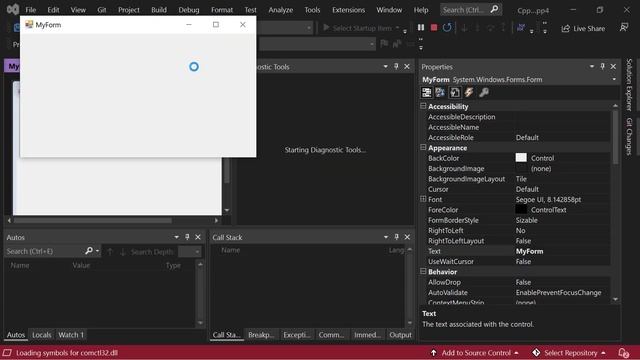Stop debugging with the red square icon

[x=434, y=27]
